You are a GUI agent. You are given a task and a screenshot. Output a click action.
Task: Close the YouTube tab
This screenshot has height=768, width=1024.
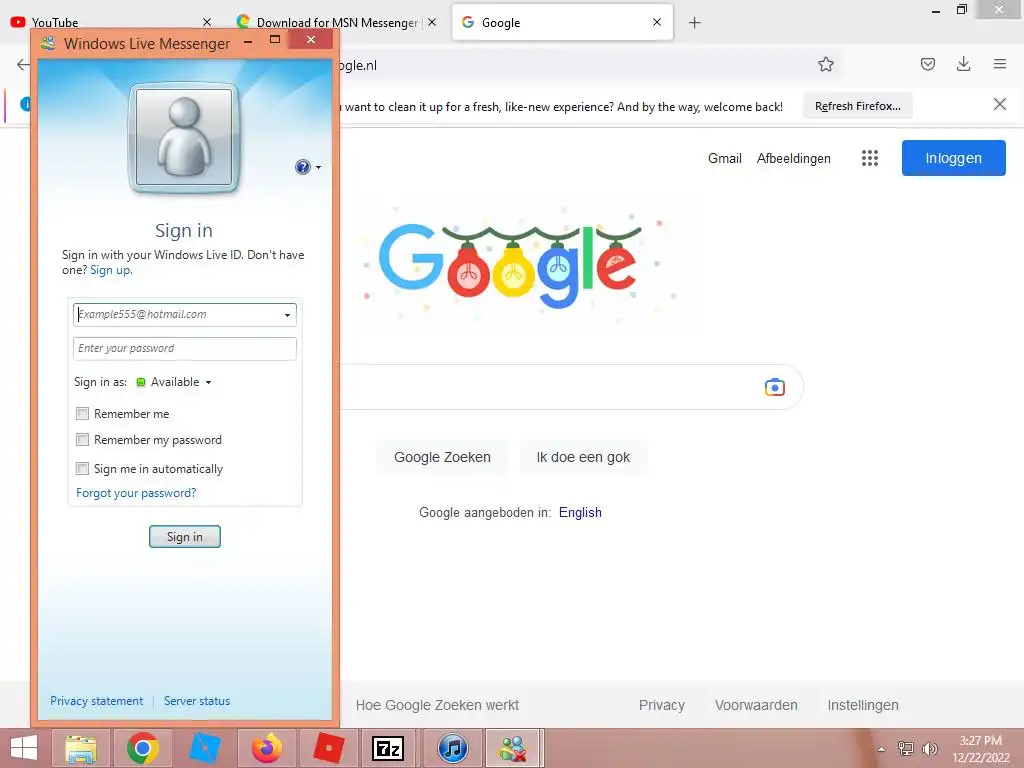tap(207, 22)
